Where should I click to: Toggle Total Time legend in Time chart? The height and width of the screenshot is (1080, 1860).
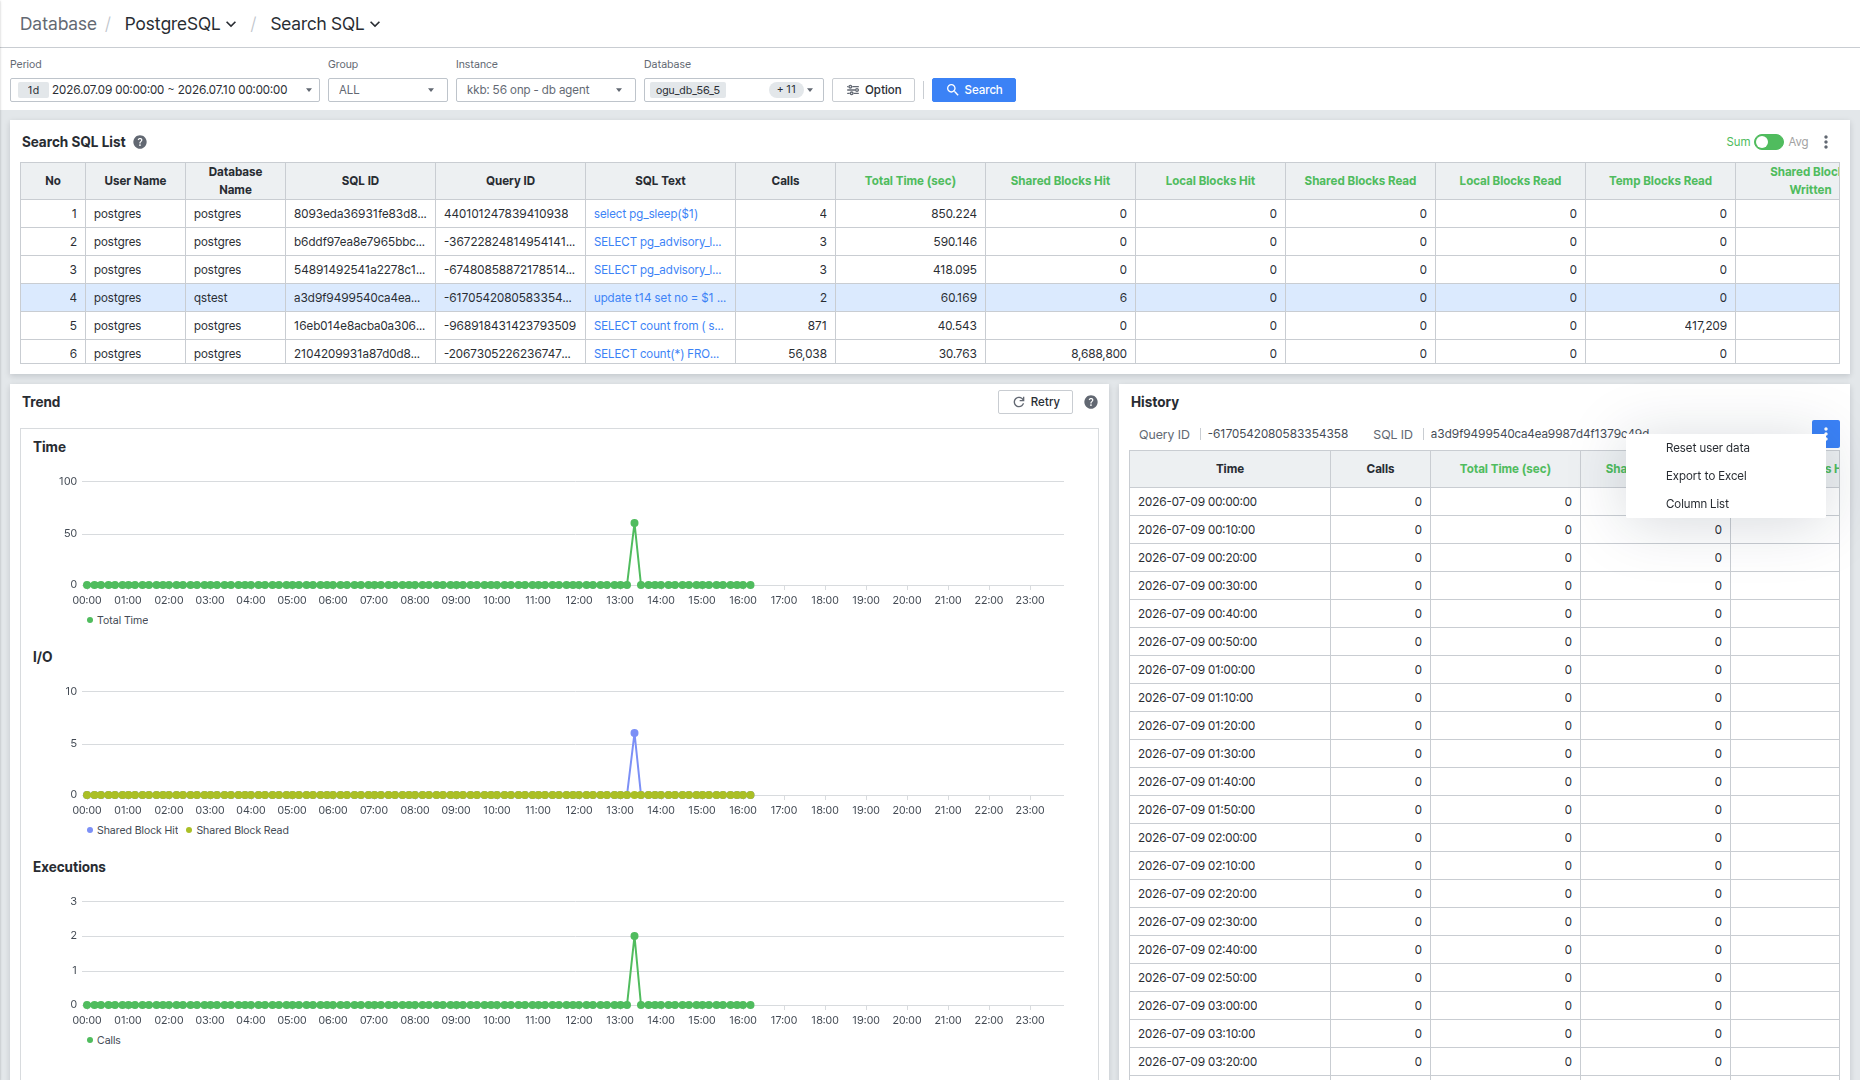click(x=117, y=620)
